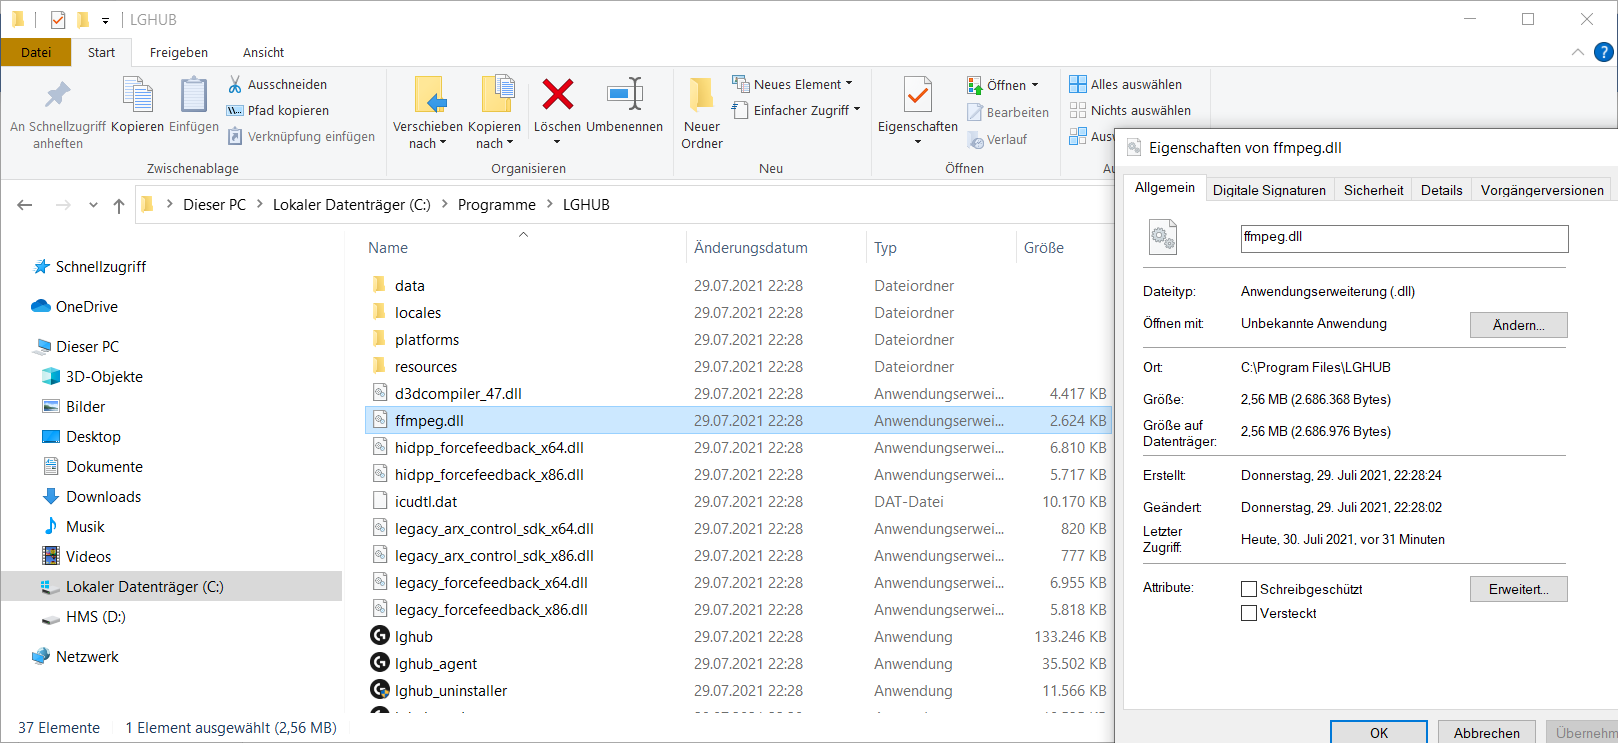Open the Öffnen dropdown arrow

tap(1035, 85)
